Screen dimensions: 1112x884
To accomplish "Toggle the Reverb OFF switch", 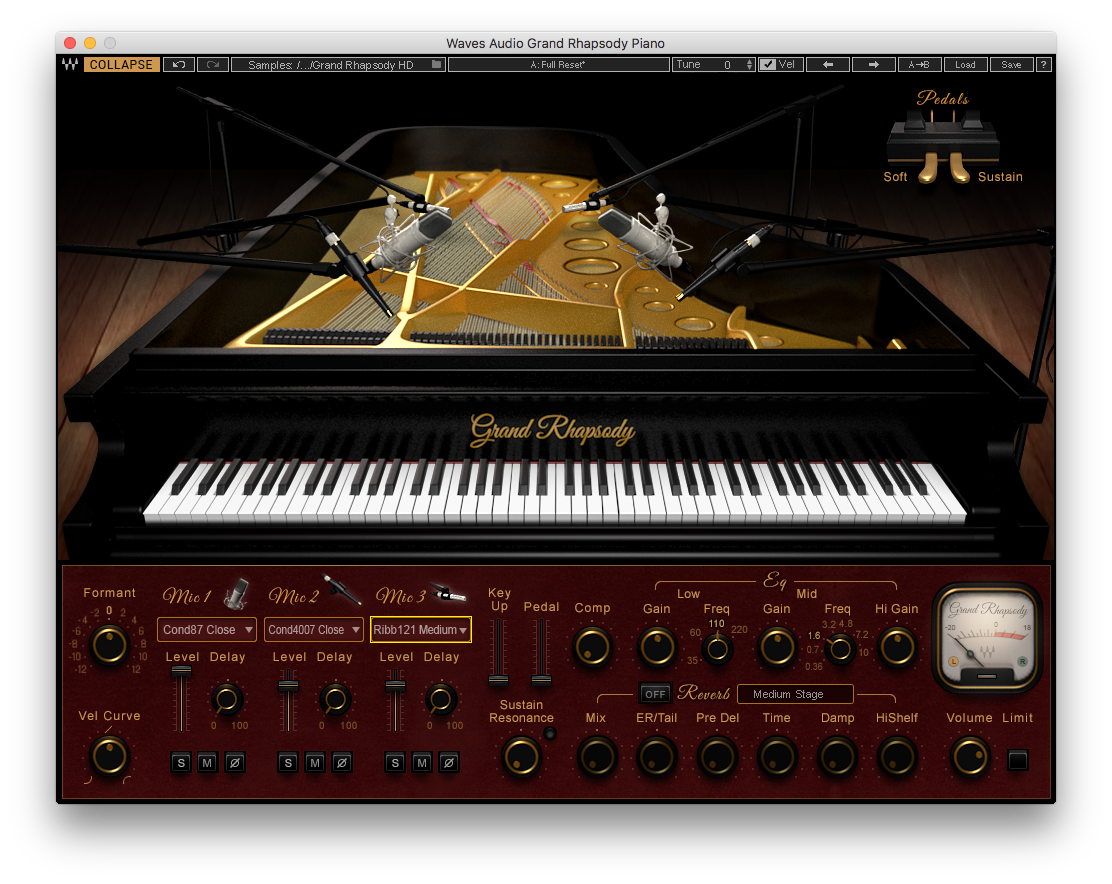I will (655, 694).
